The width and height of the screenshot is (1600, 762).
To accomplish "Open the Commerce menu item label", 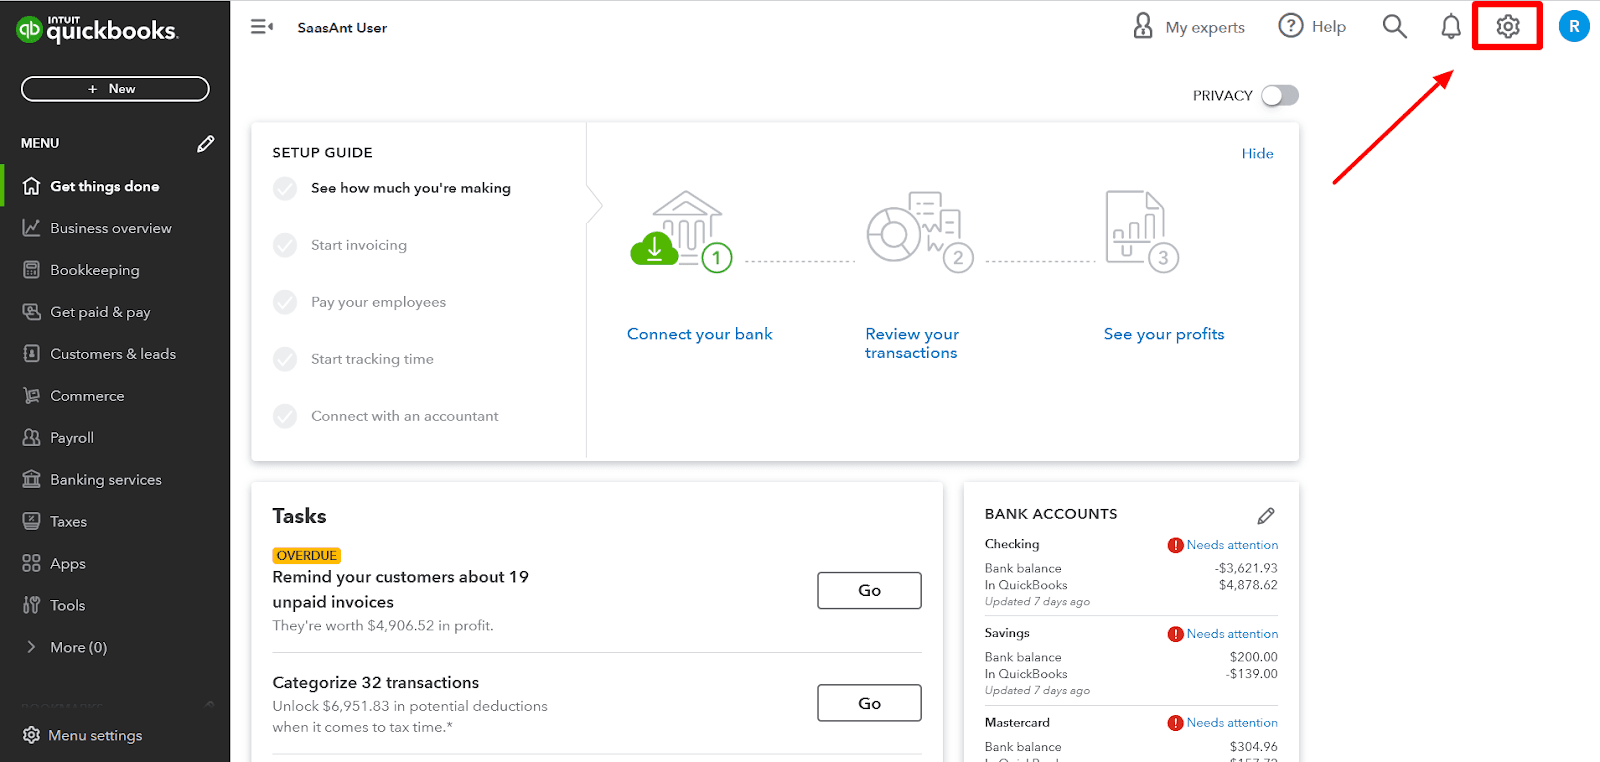I will 88,396.
